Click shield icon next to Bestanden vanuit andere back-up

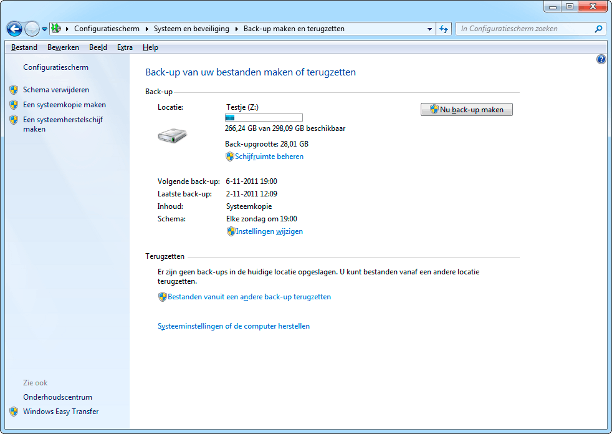162,297
